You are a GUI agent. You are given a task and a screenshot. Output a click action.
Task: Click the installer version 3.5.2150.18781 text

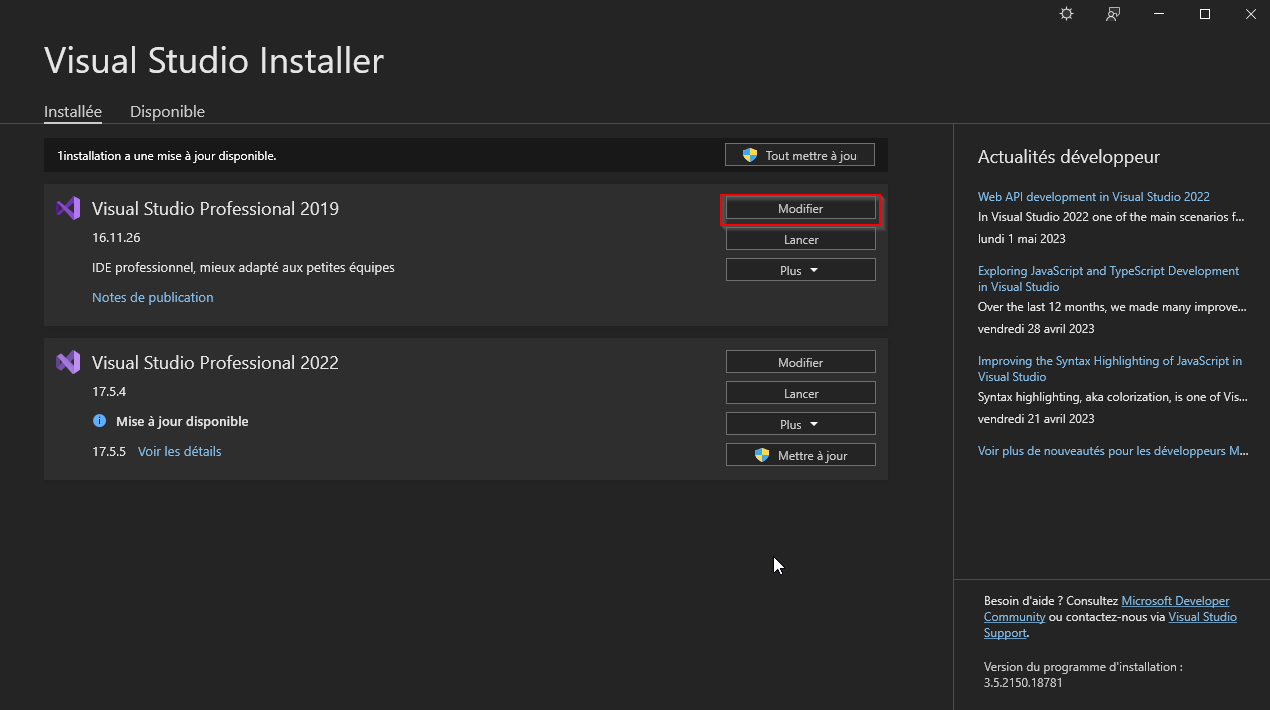(1023, 682)
